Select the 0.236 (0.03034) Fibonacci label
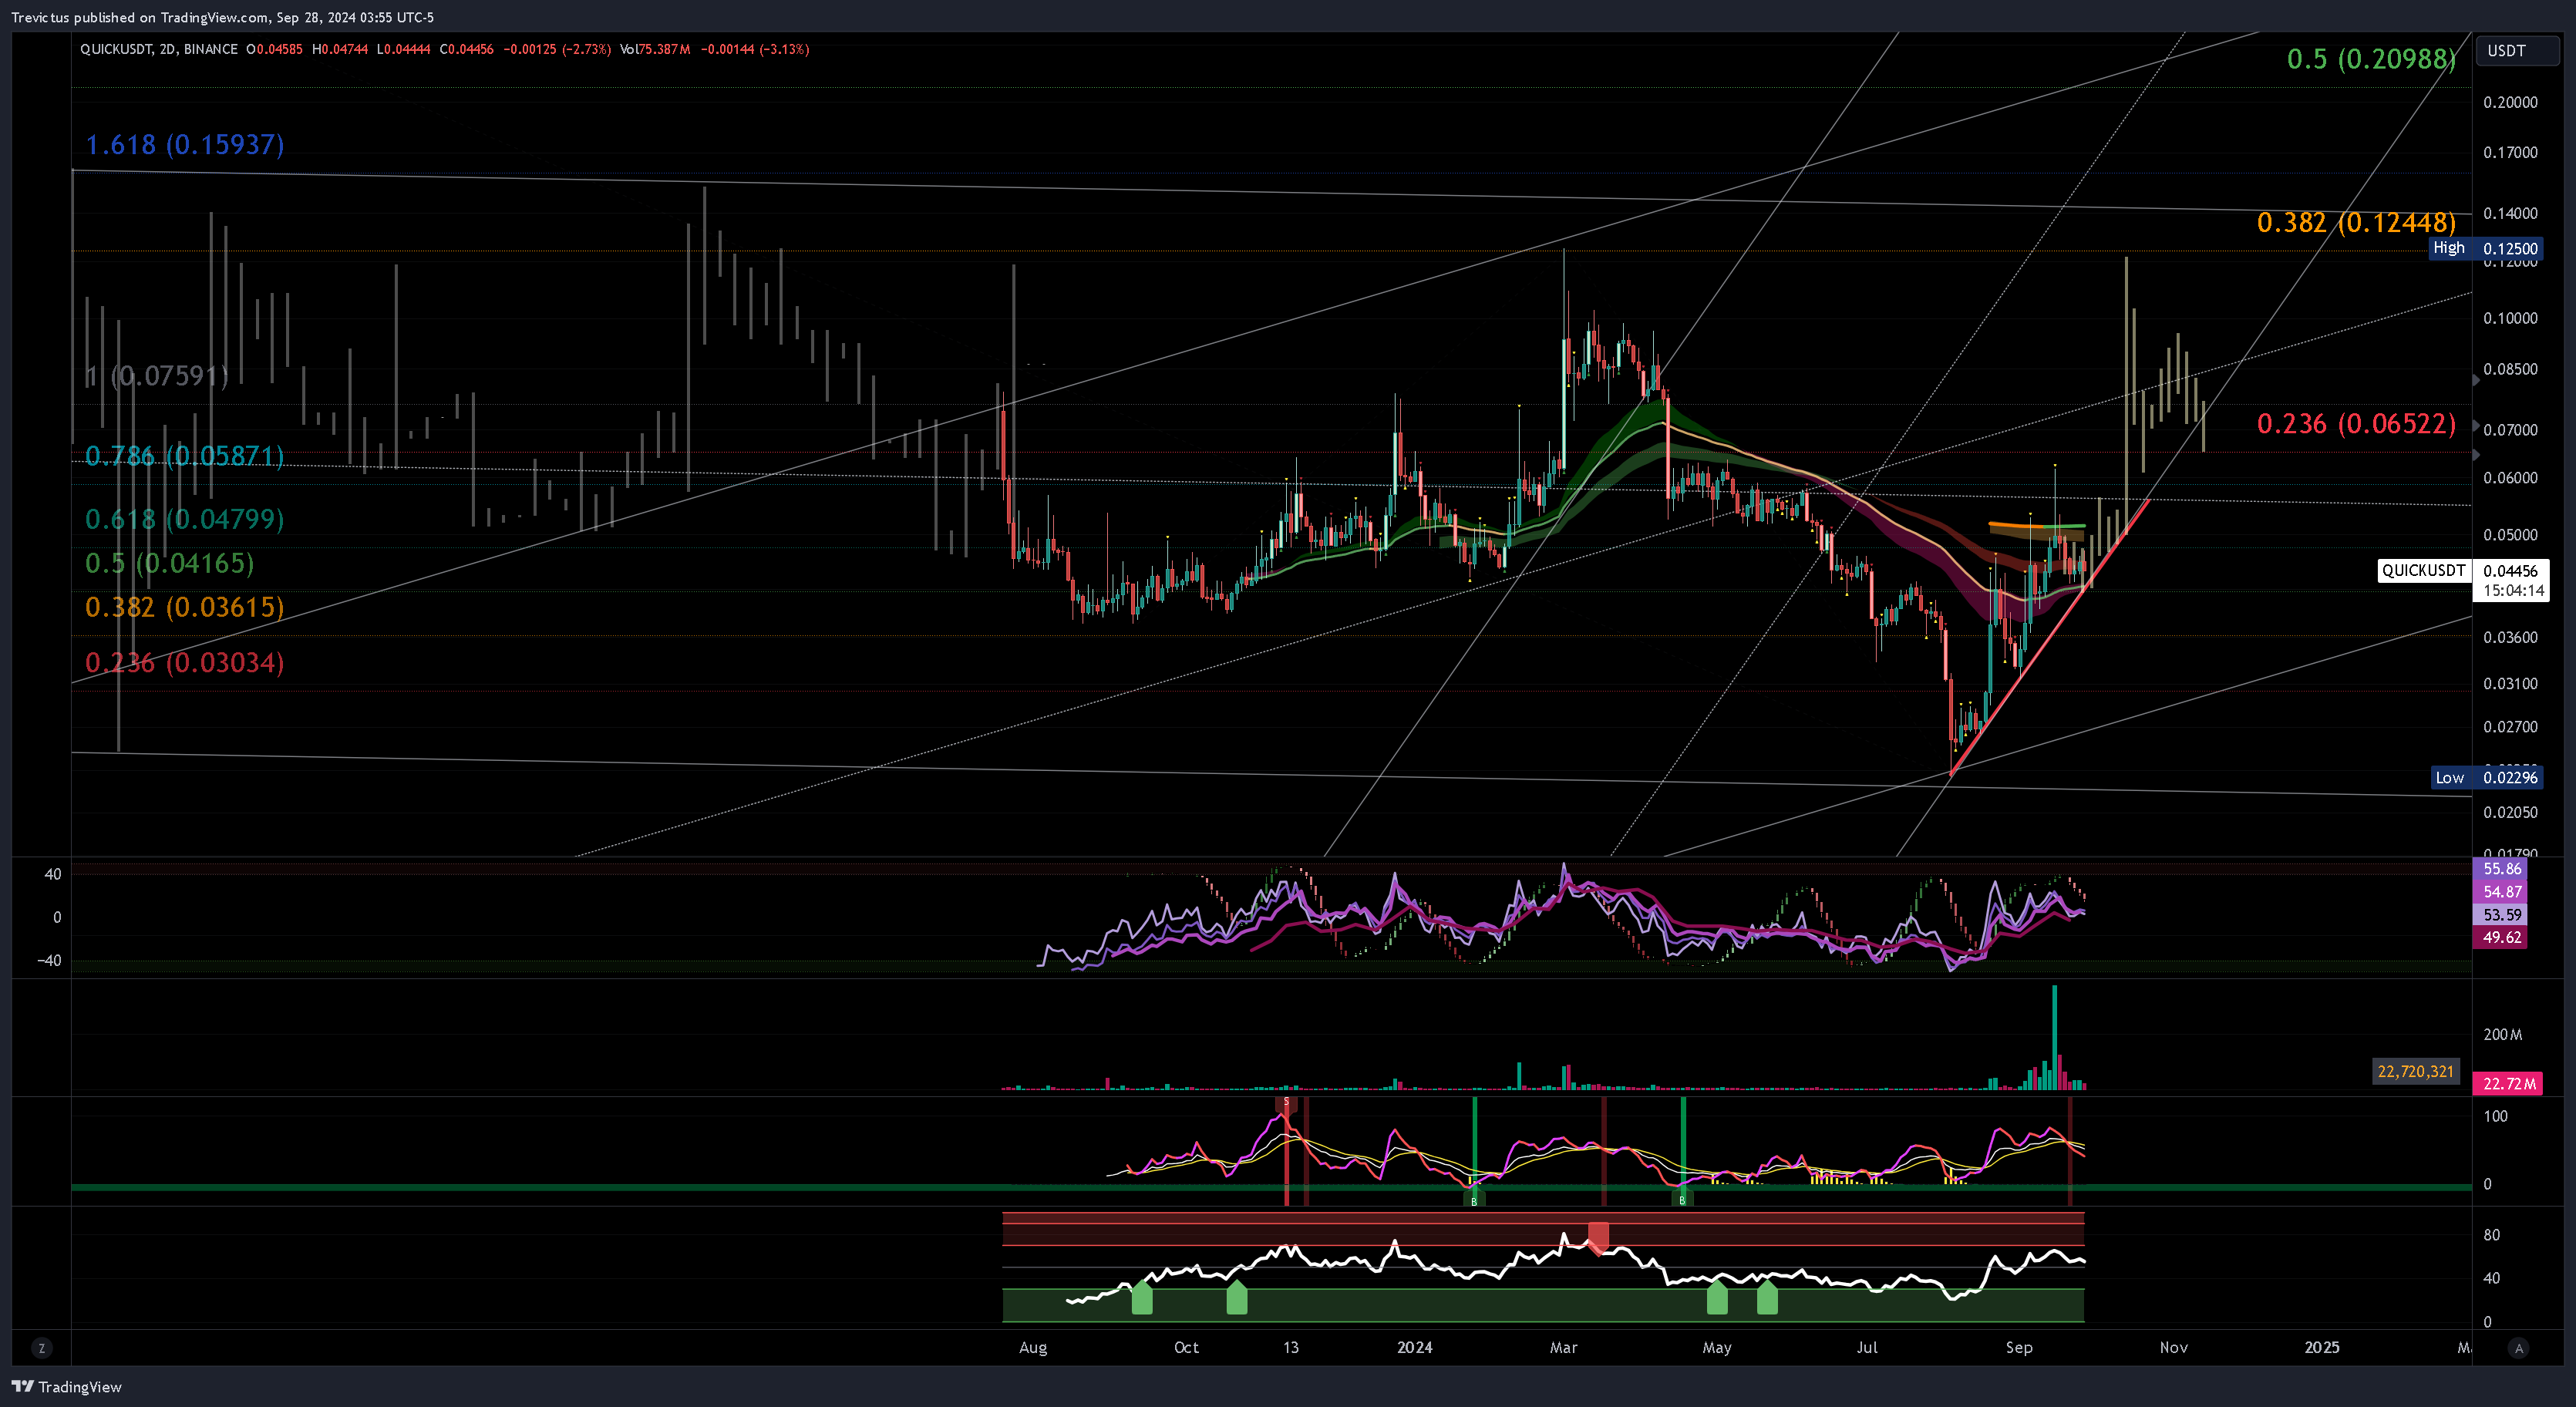2576x1407 pixels. pyautogui.click(x=185, y=662)
